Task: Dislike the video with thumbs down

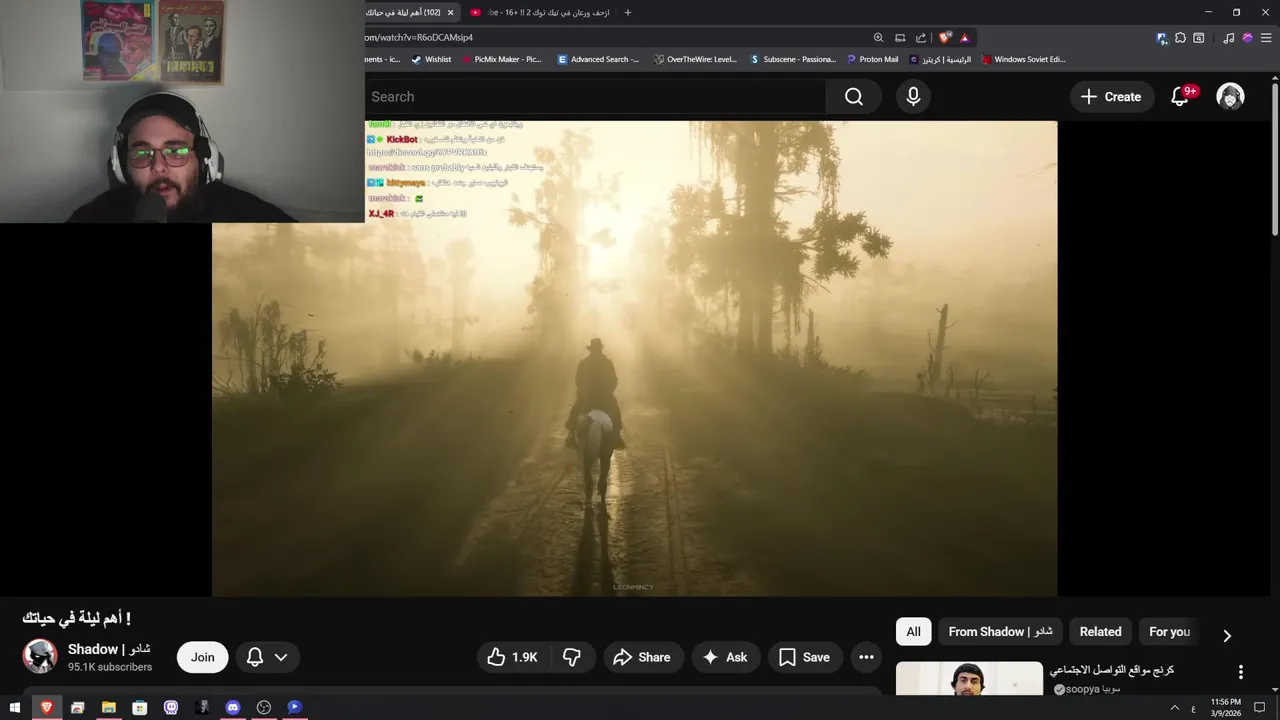Action: click(x=572, y=657)
